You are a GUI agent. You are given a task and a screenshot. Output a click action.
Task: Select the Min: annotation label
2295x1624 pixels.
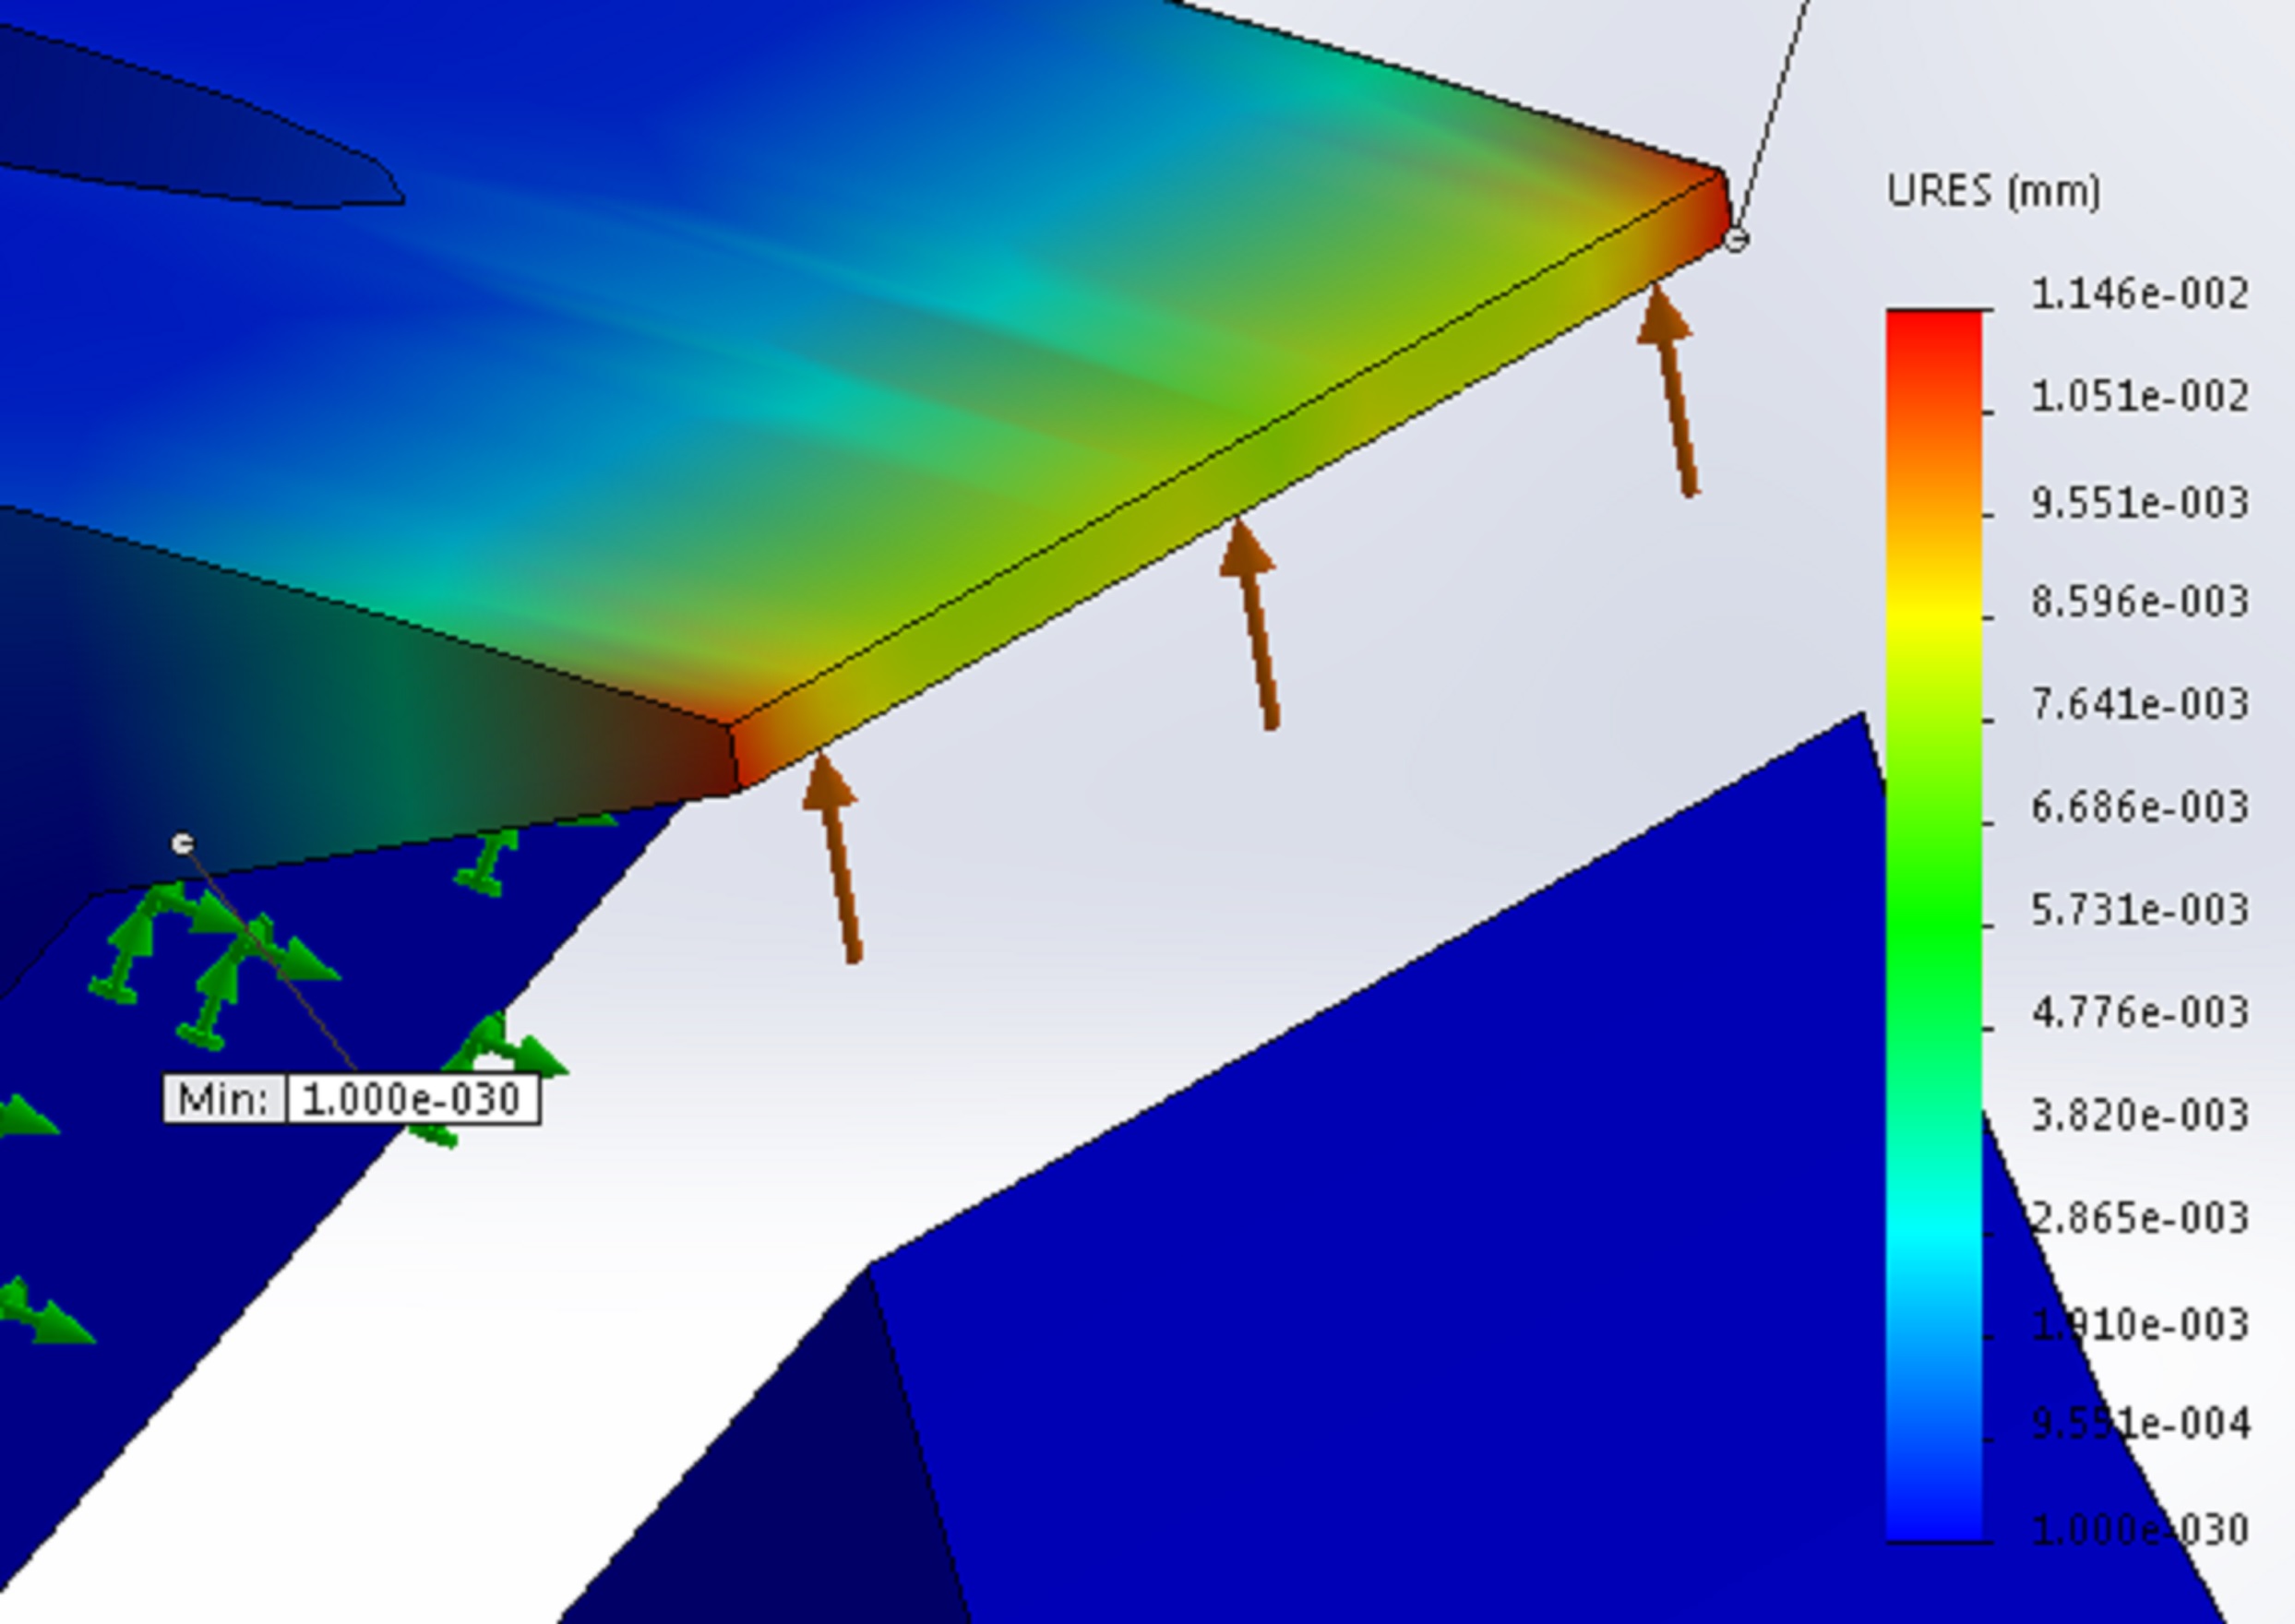click(x=224, y=1100)
